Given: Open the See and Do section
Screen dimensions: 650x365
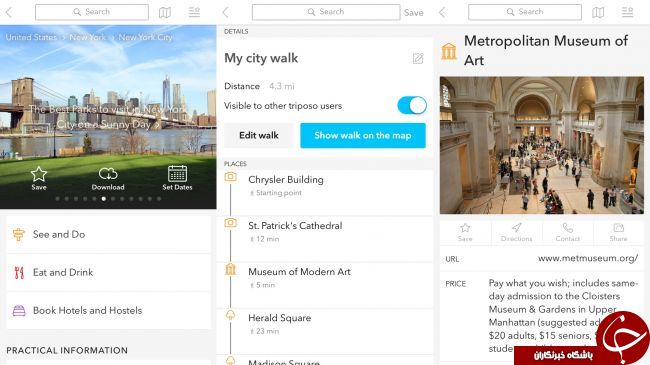Looking at the screenshot, I should point(109,234).
